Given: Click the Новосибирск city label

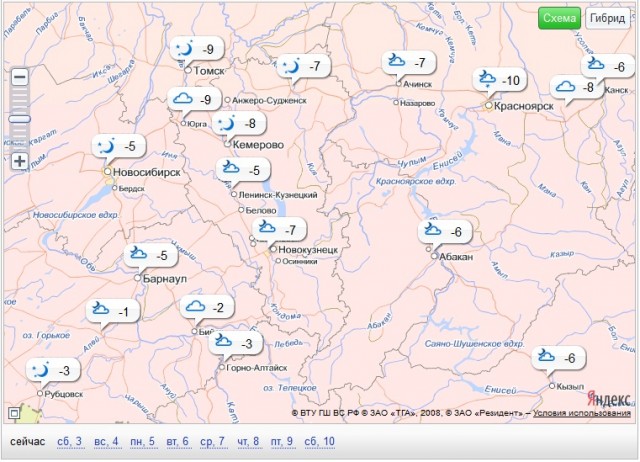Looking at the screenshot, I should (x=147, y=172).
